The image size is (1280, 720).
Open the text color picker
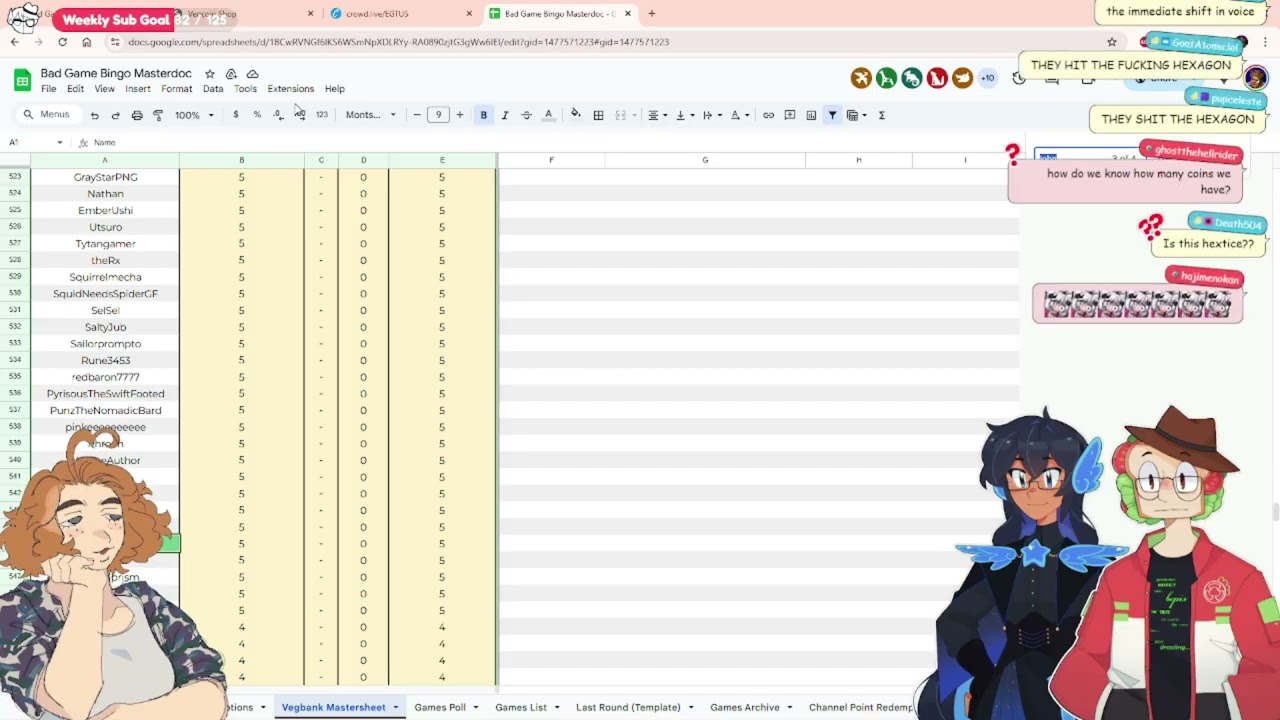tap(548, 115)
